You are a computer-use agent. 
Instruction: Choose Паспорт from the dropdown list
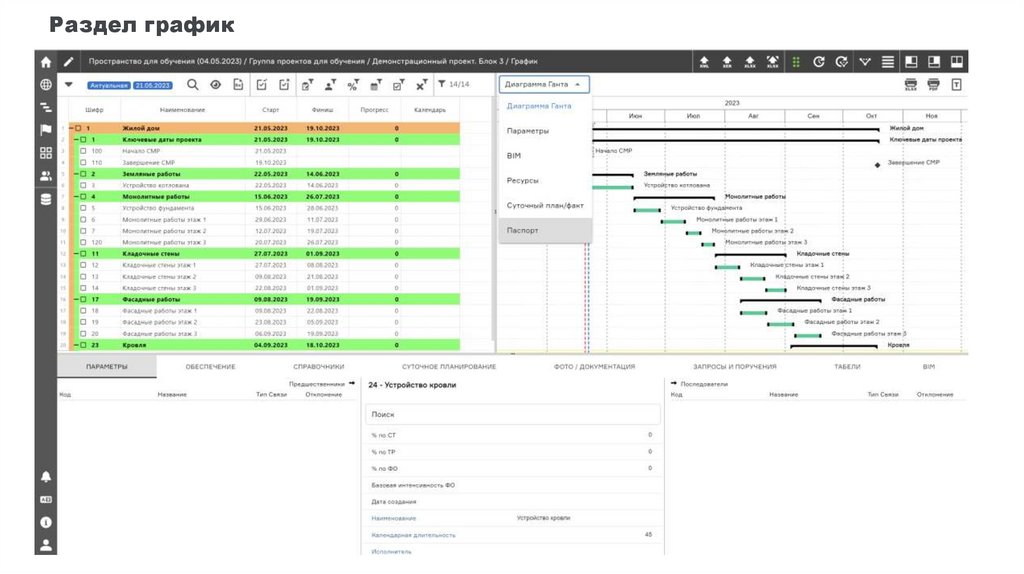tap(522, 230)
